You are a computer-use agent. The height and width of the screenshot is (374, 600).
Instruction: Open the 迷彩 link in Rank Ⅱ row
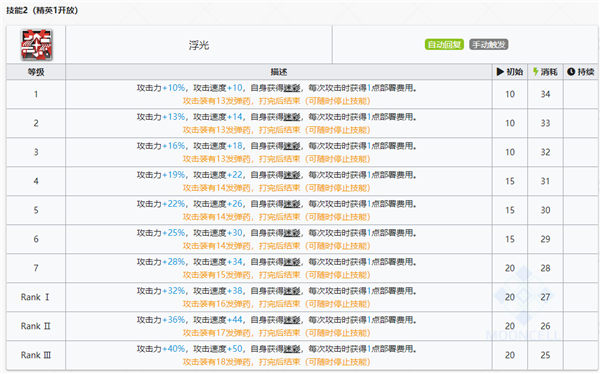click(292, 320)
